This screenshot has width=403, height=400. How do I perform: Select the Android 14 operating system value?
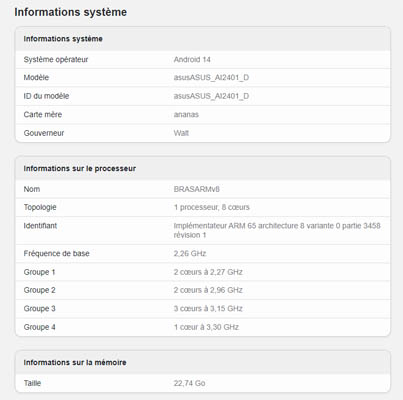[192, 60]
